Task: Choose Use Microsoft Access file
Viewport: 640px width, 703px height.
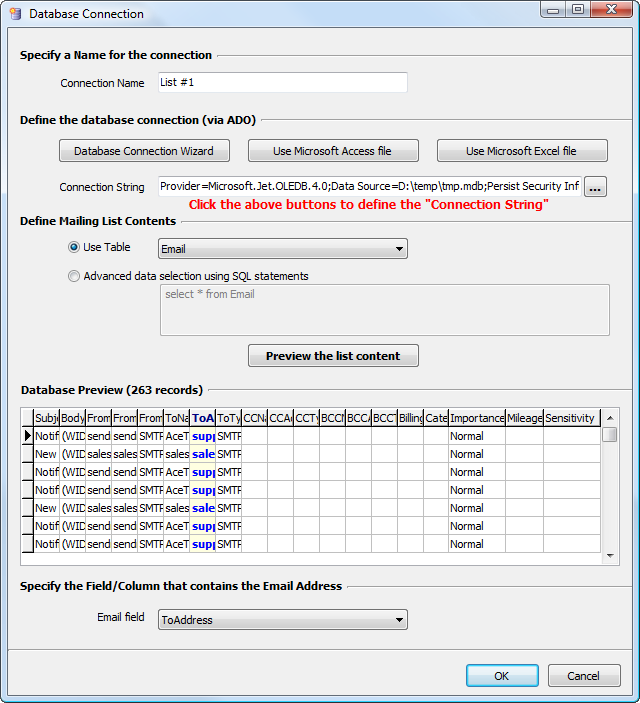Action: pos(333,151)
